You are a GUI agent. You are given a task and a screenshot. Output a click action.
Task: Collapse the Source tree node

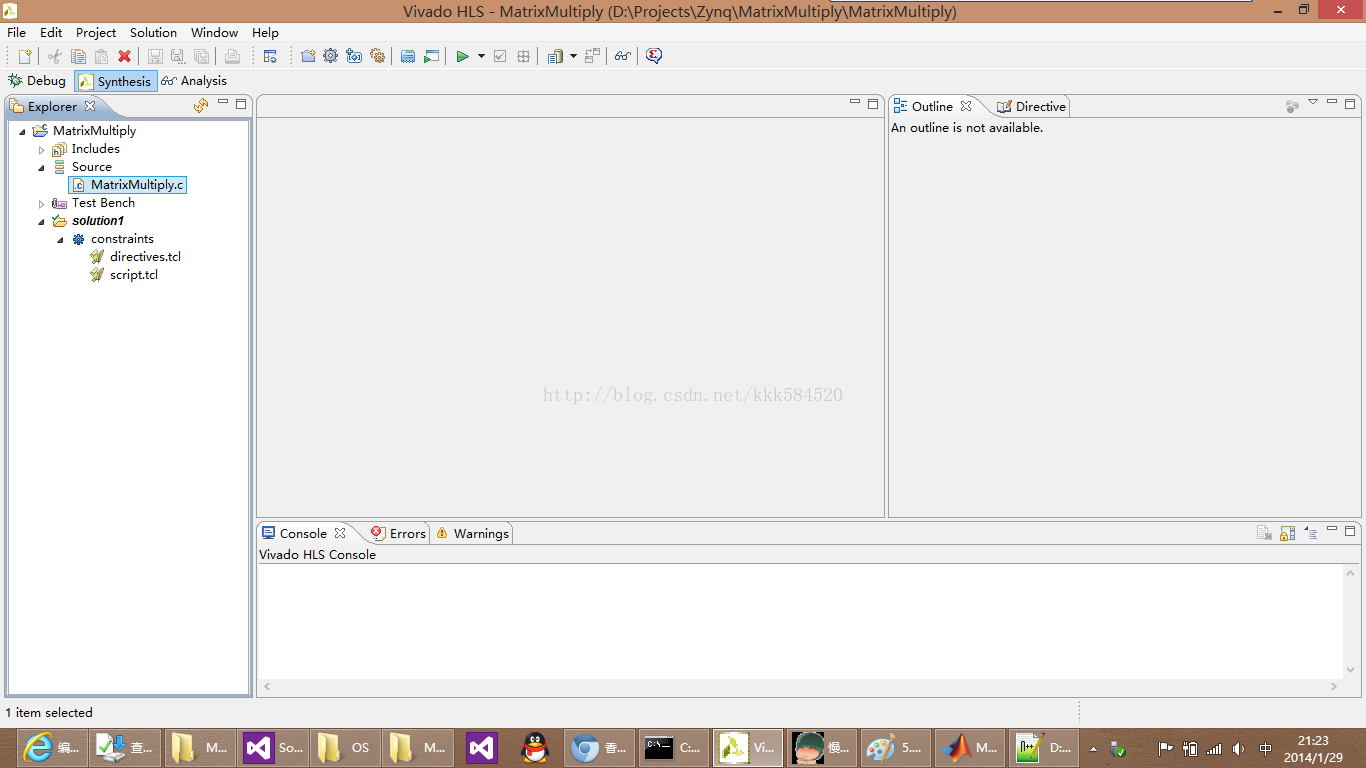tap(41, 167)
